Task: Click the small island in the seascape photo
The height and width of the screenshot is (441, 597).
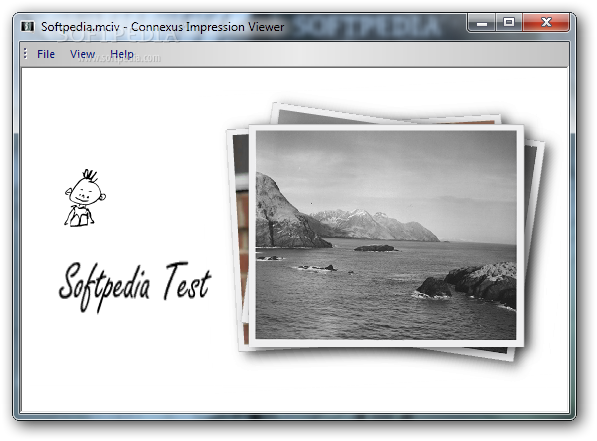Action: point(376,248)
